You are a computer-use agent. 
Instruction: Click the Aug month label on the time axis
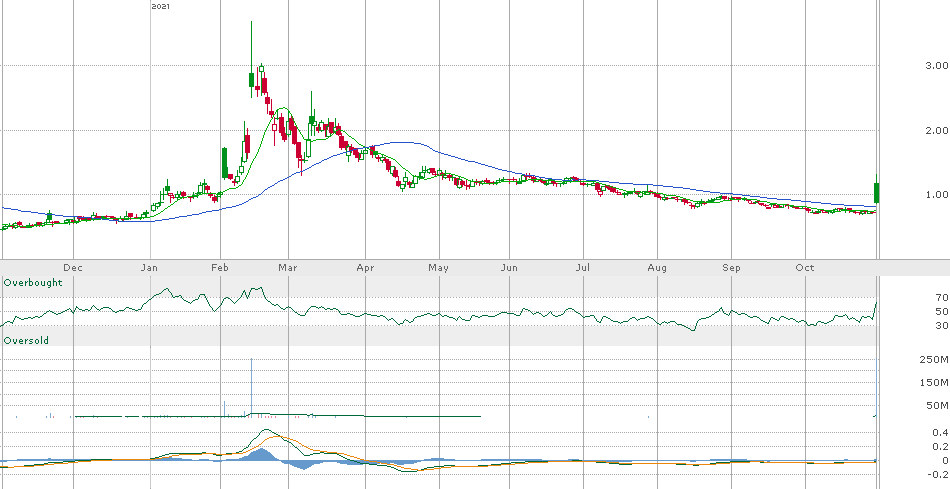(x=657, y=268)
